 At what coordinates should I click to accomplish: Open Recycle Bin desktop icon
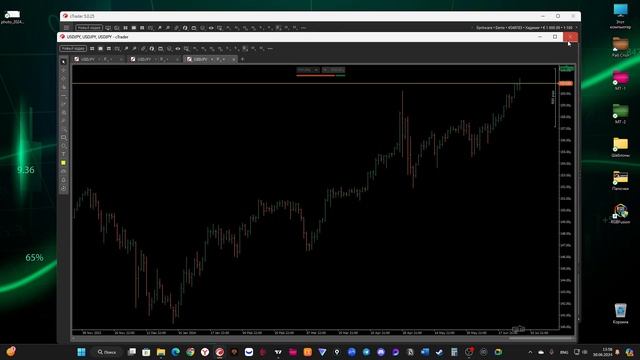click(620, 313)
